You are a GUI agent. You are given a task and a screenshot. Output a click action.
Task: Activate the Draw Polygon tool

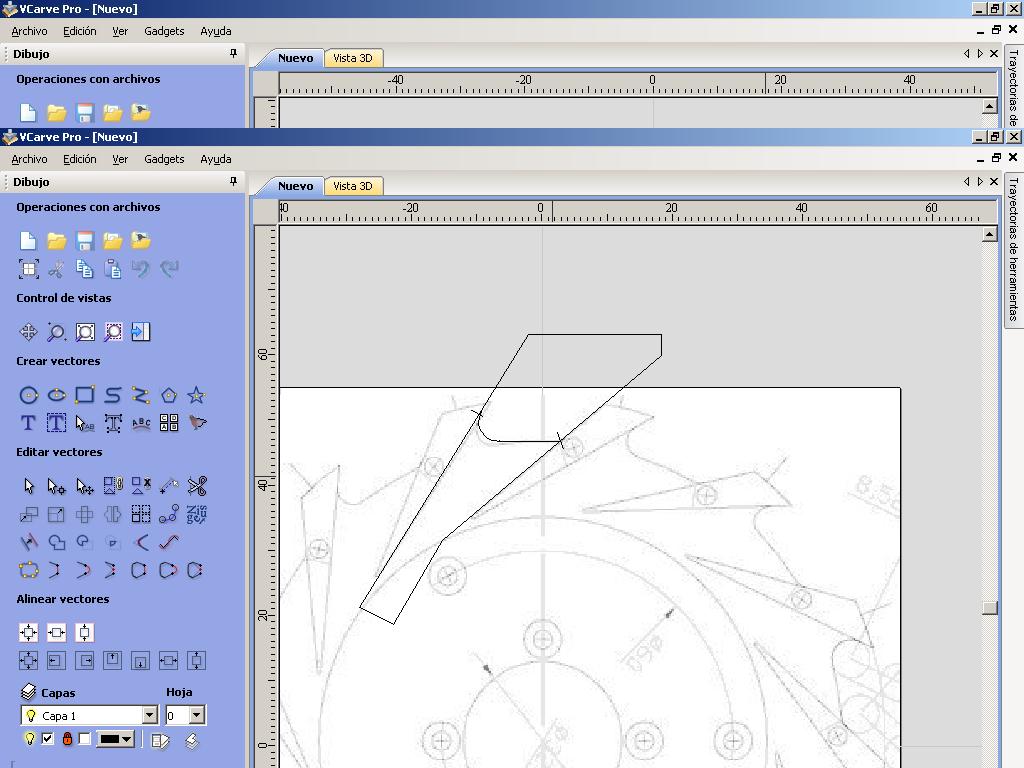point(169,395)
